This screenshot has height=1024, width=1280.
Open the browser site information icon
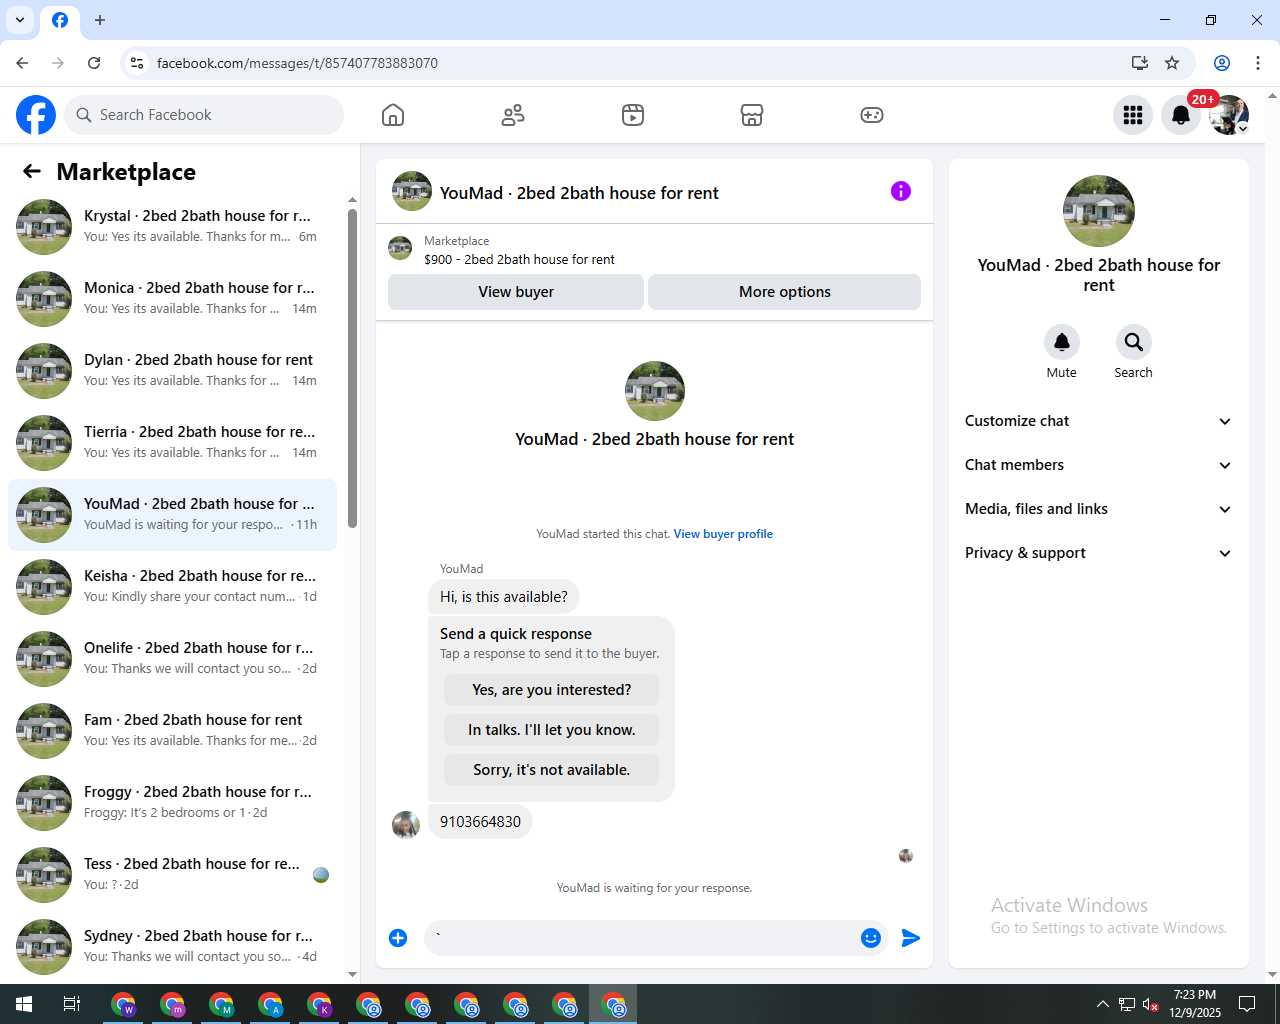pyautogui.click(x=137, y=63)
